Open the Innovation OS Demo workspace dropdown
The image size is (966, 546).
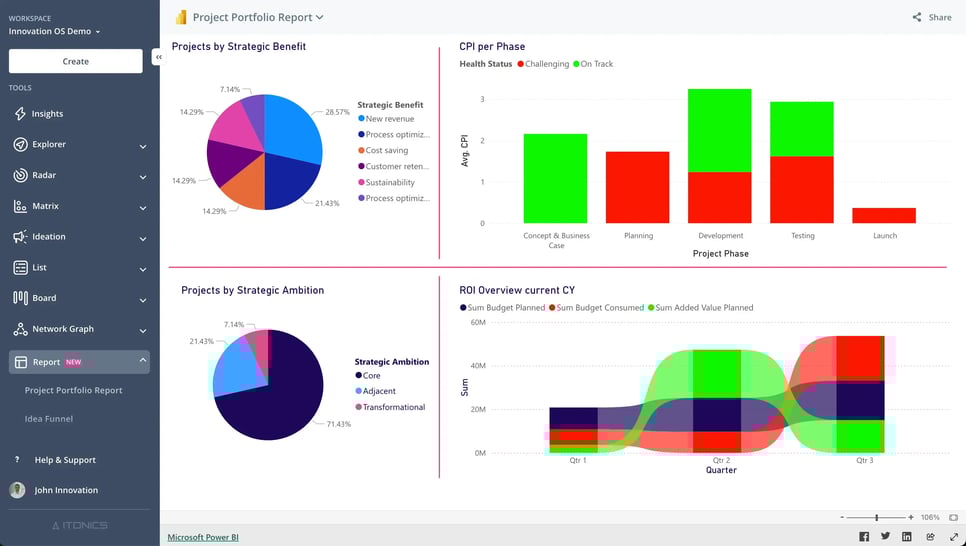(x=55, y=32)
